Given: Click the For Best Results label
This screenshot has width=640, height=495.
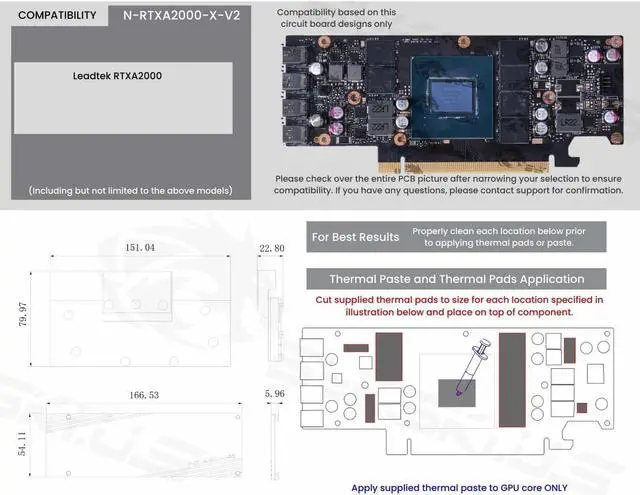Looking at the screenshot, I should [355, 237].
